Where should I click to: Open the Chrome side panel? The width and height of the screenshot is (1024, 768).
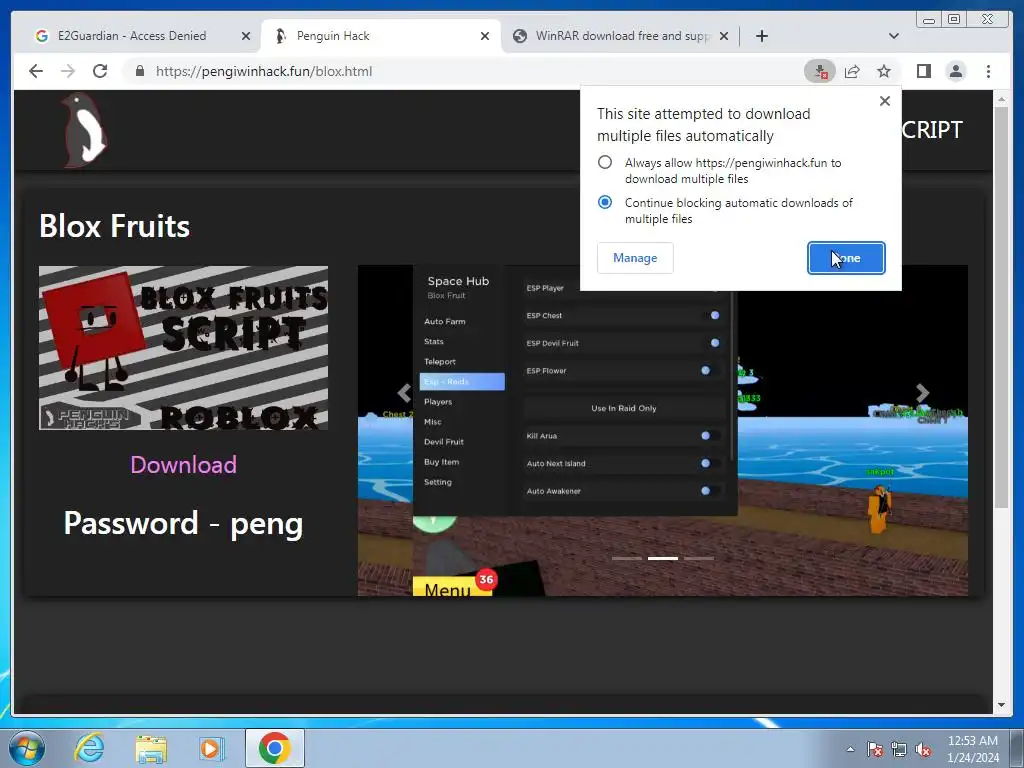point(923,71)
